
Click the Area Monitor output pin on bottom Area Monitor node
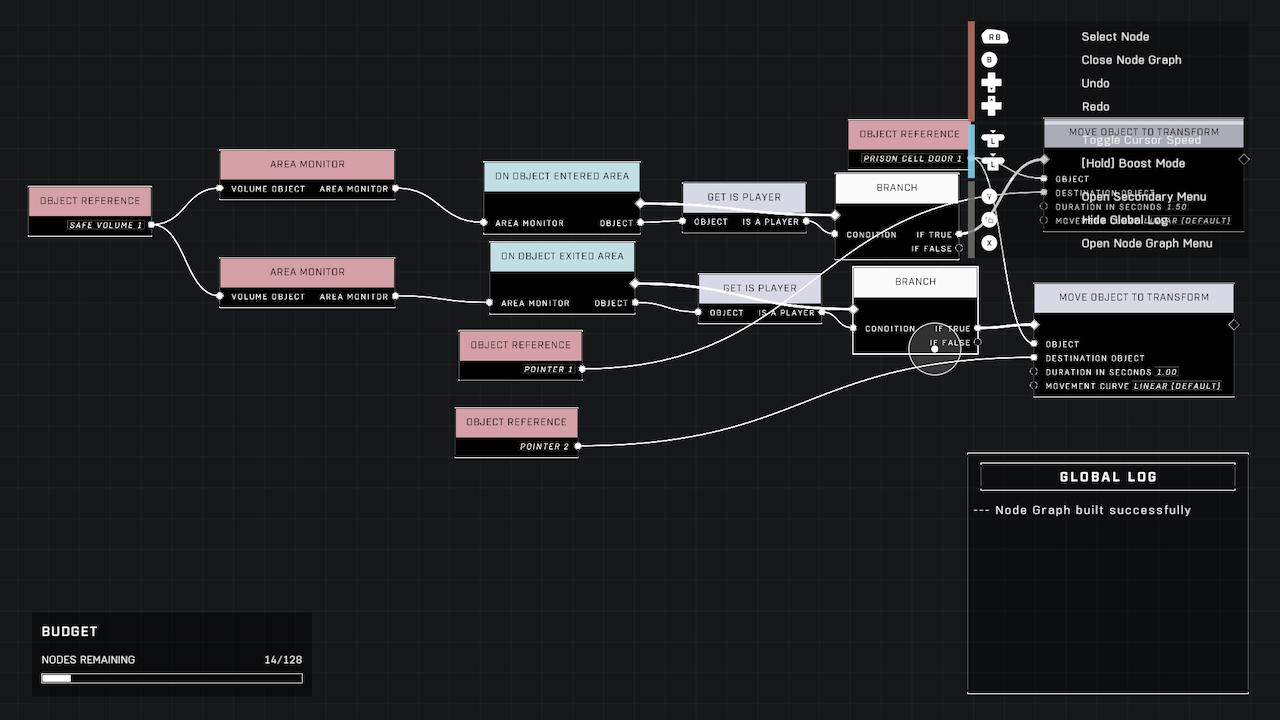point(396,296)
